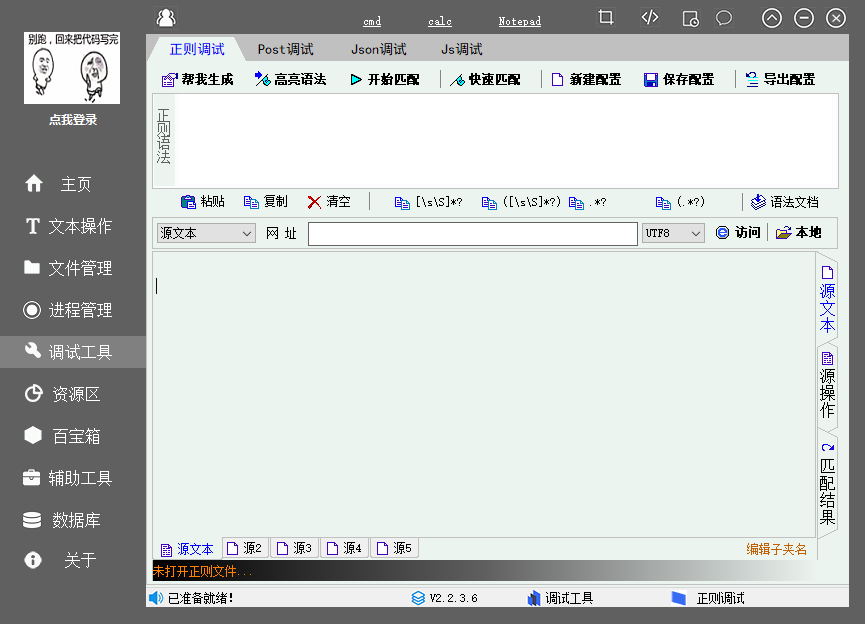Open the code brackets tool icon

(x=650, y=18)
